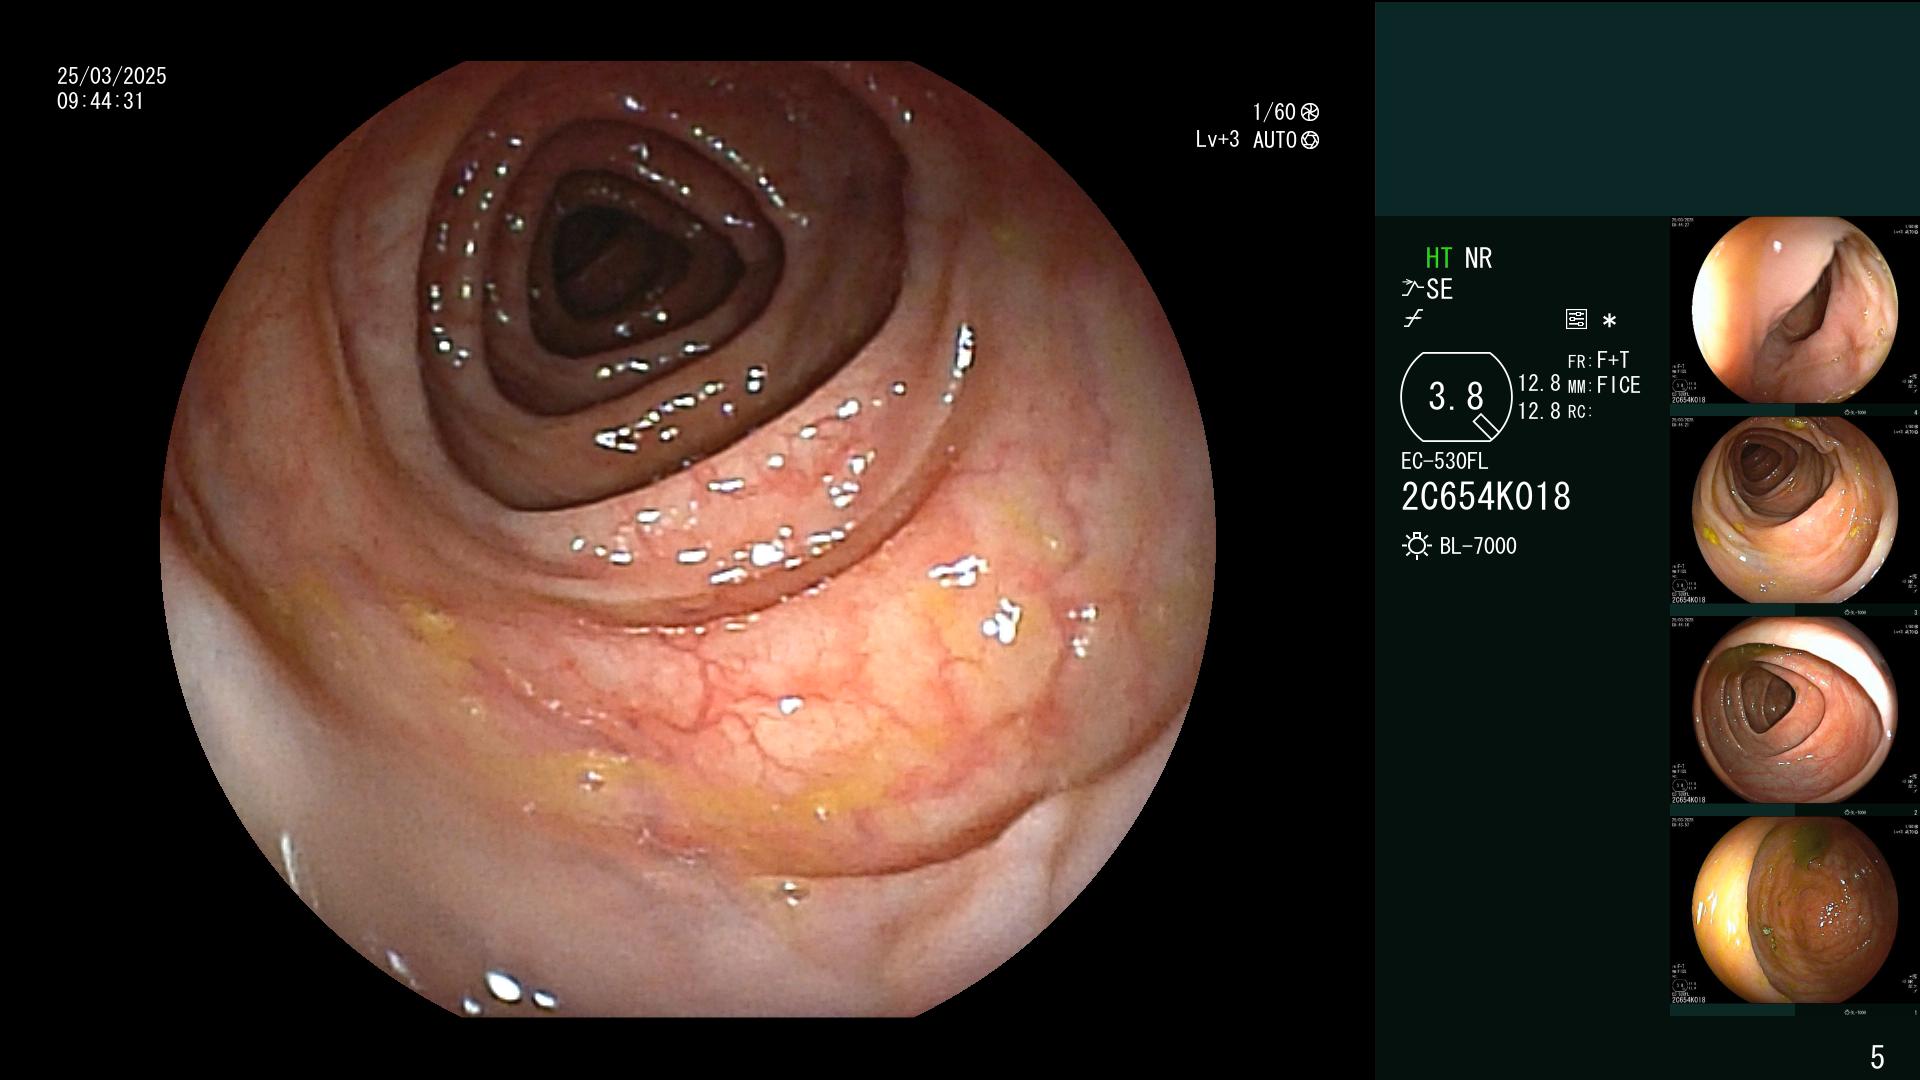Click the settings list icon beside asterisk
The width and height of the screenshot is (1920, 1080).
(1576, 320)
